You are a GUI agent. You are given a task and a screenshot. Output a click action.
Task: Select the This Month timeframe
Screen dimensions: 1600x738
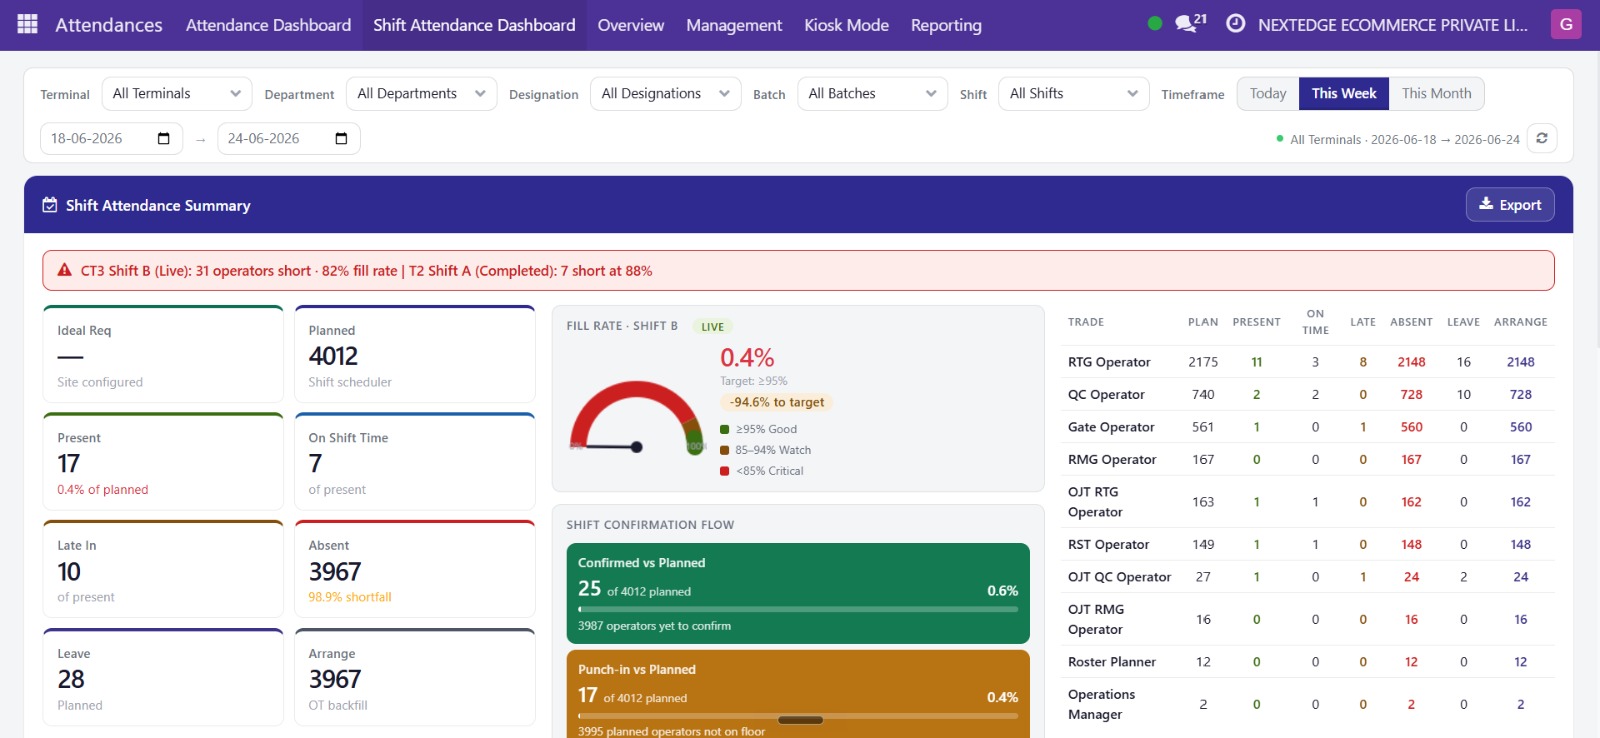pyautogui.click(x=1436, y=94)
